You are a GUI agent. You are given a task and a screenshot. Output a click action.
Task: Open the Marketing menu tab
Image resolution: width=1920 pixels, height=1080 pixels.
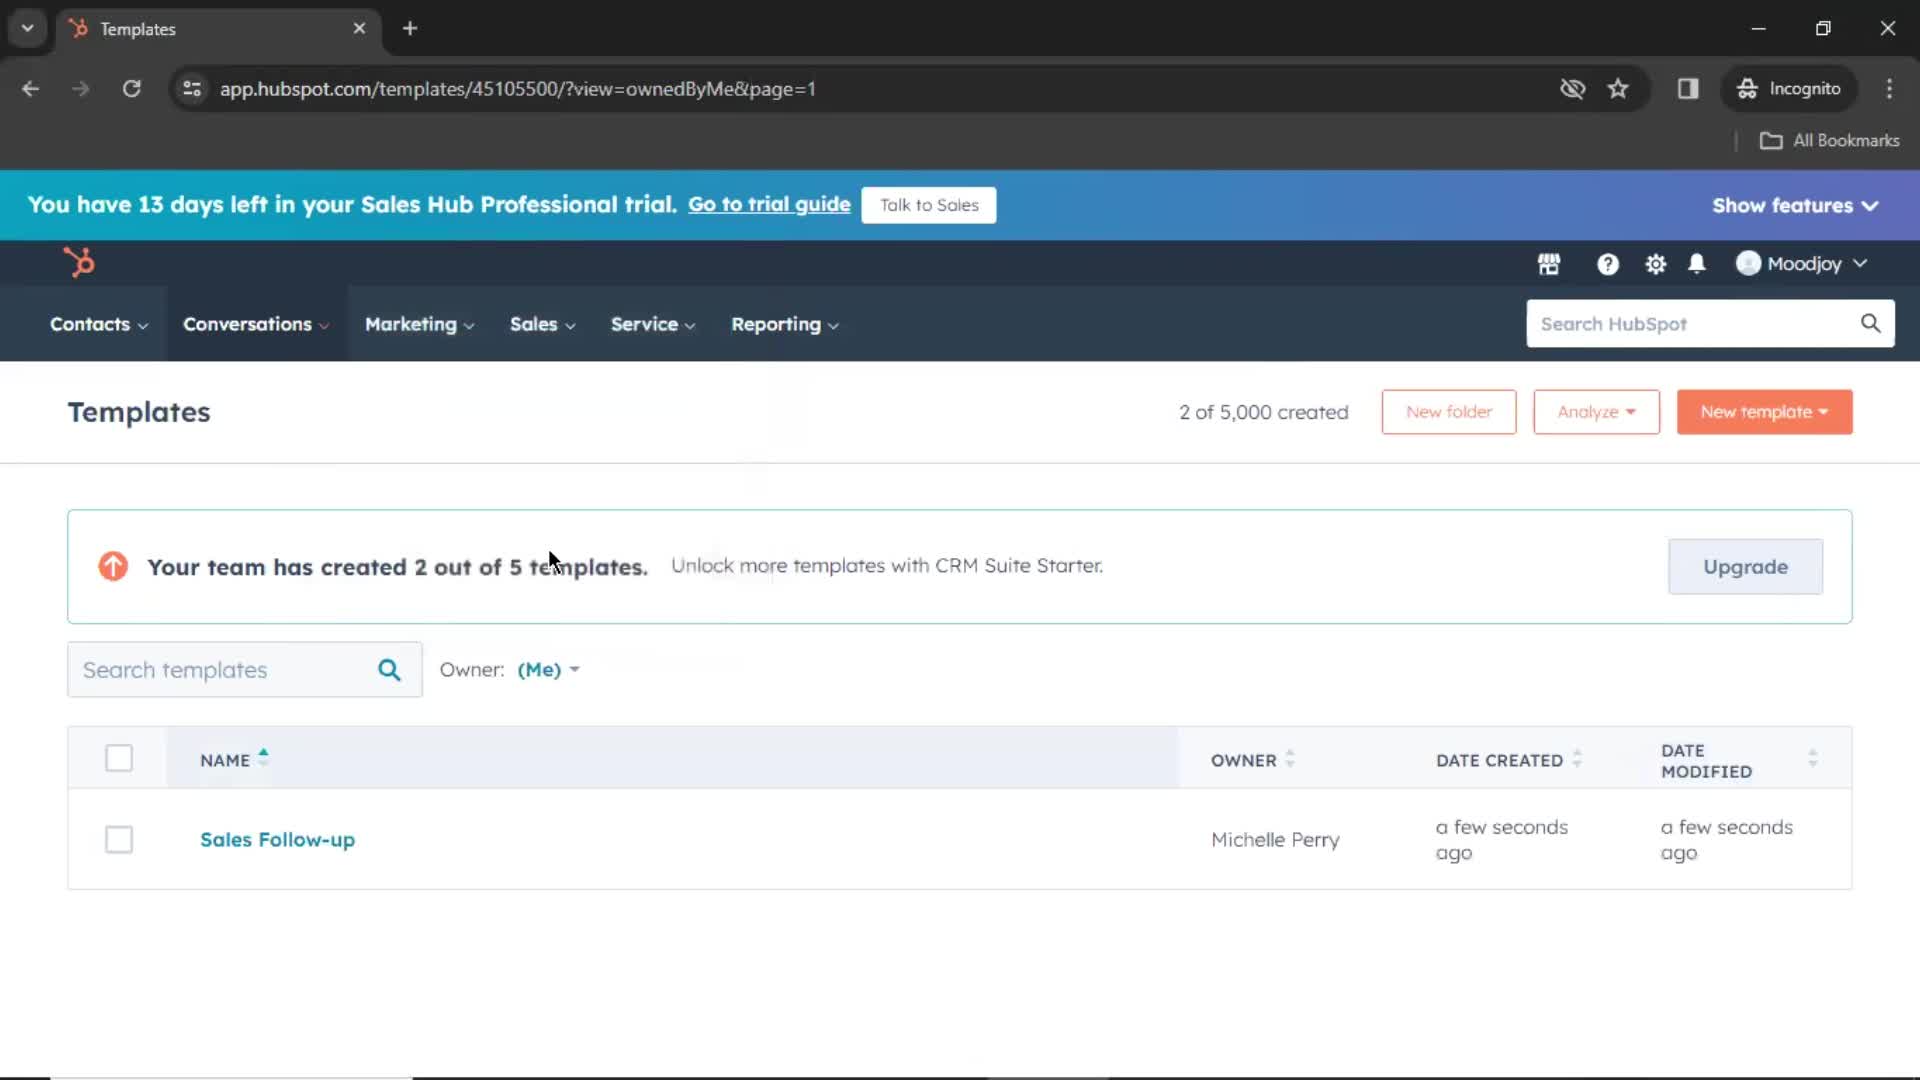[x=410, y=323]
